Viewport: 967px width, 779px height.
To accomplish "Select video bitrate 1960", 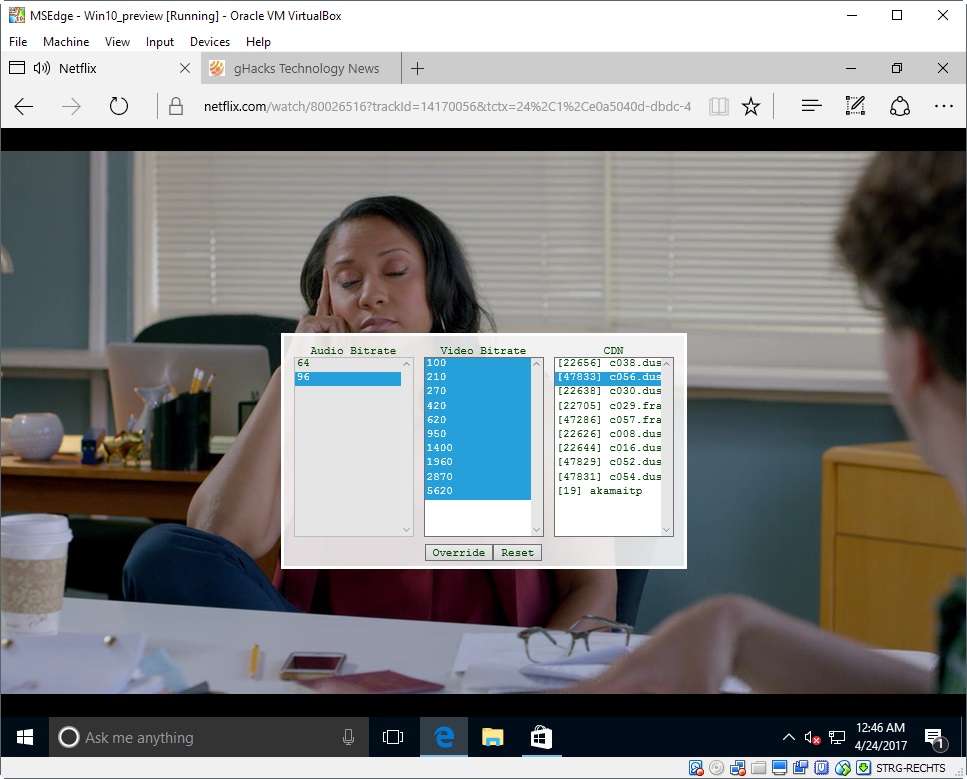I will [x=477, y=462].
